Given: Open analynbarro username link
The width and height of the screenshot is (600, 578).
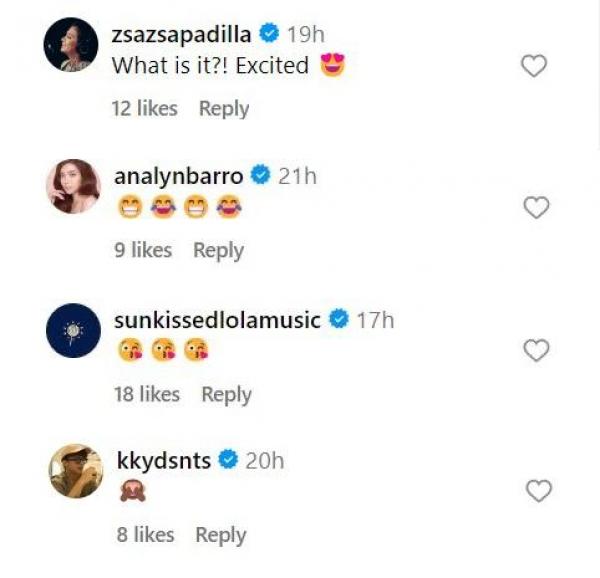Looking at the screenshot, I should click(x=179, y=176).
